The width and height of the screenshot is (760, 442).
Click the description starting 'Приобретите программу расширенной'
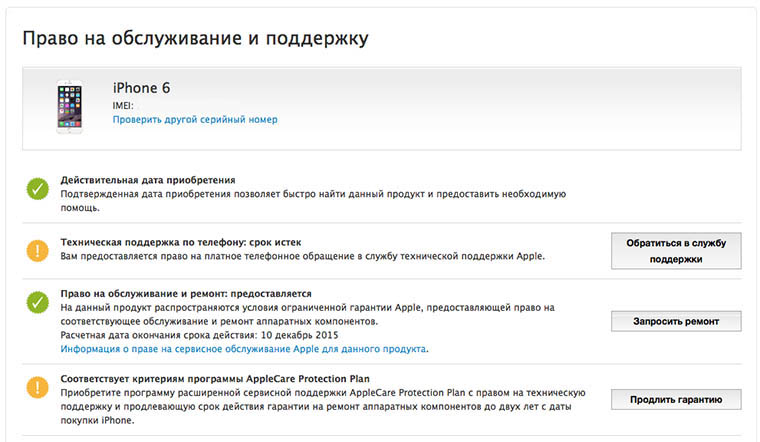(323, 407)
